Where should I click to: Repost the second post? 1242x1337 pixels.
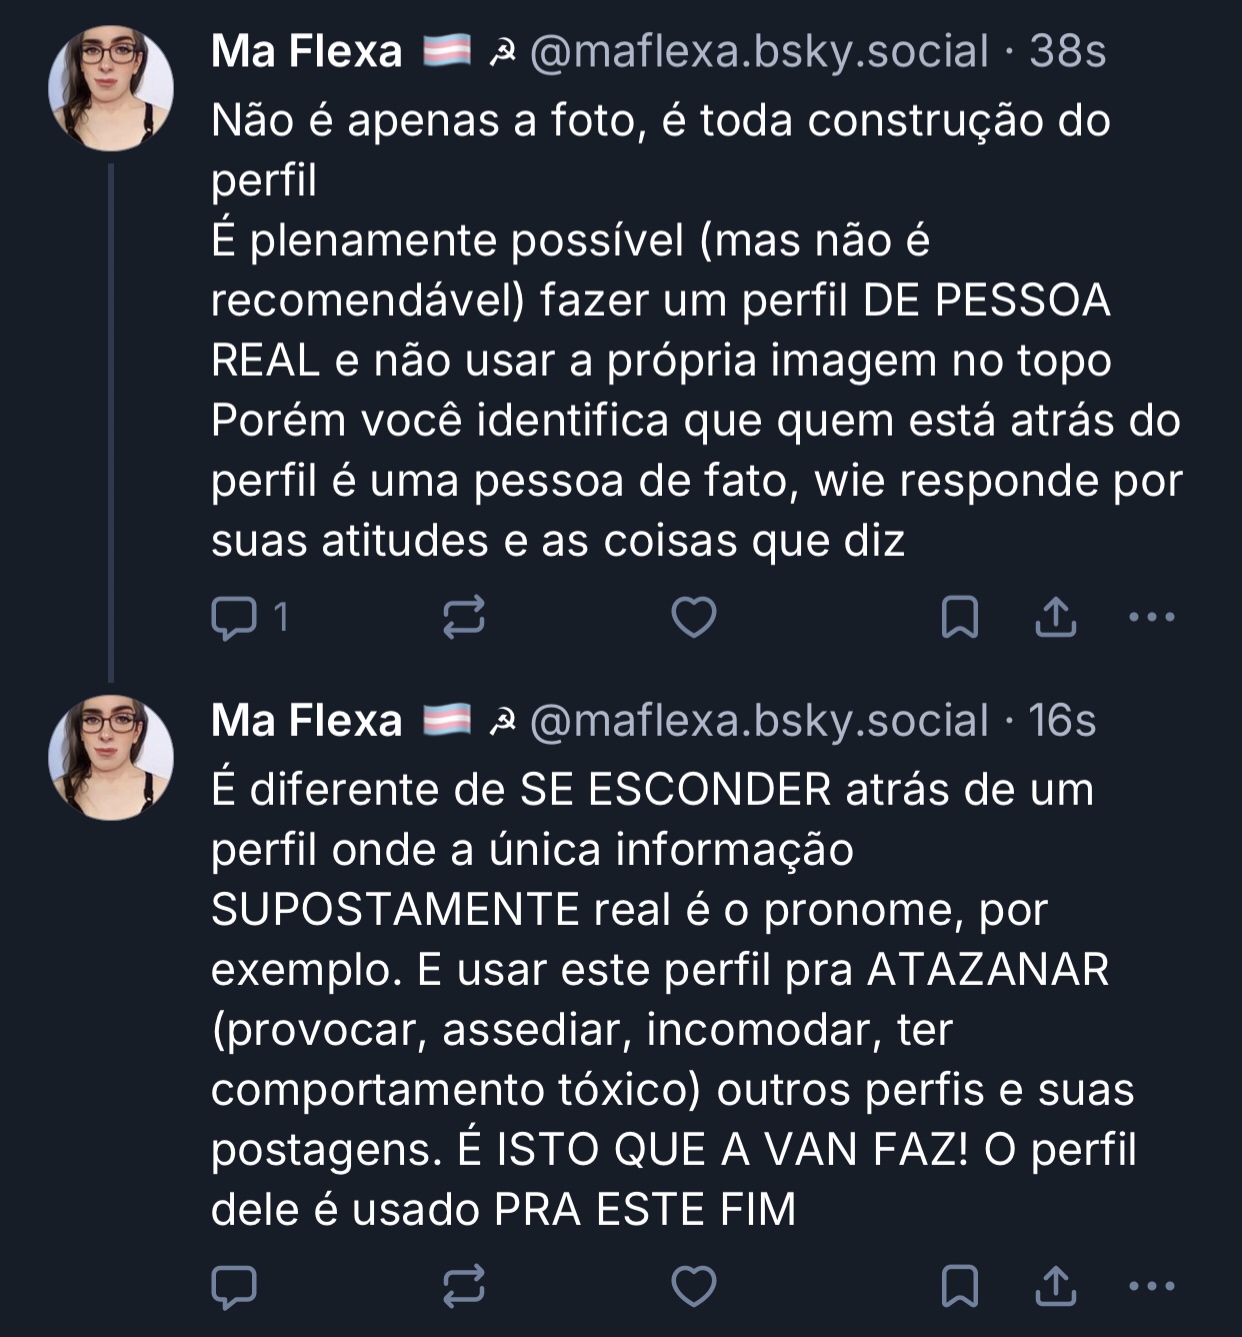[464, 1286]
